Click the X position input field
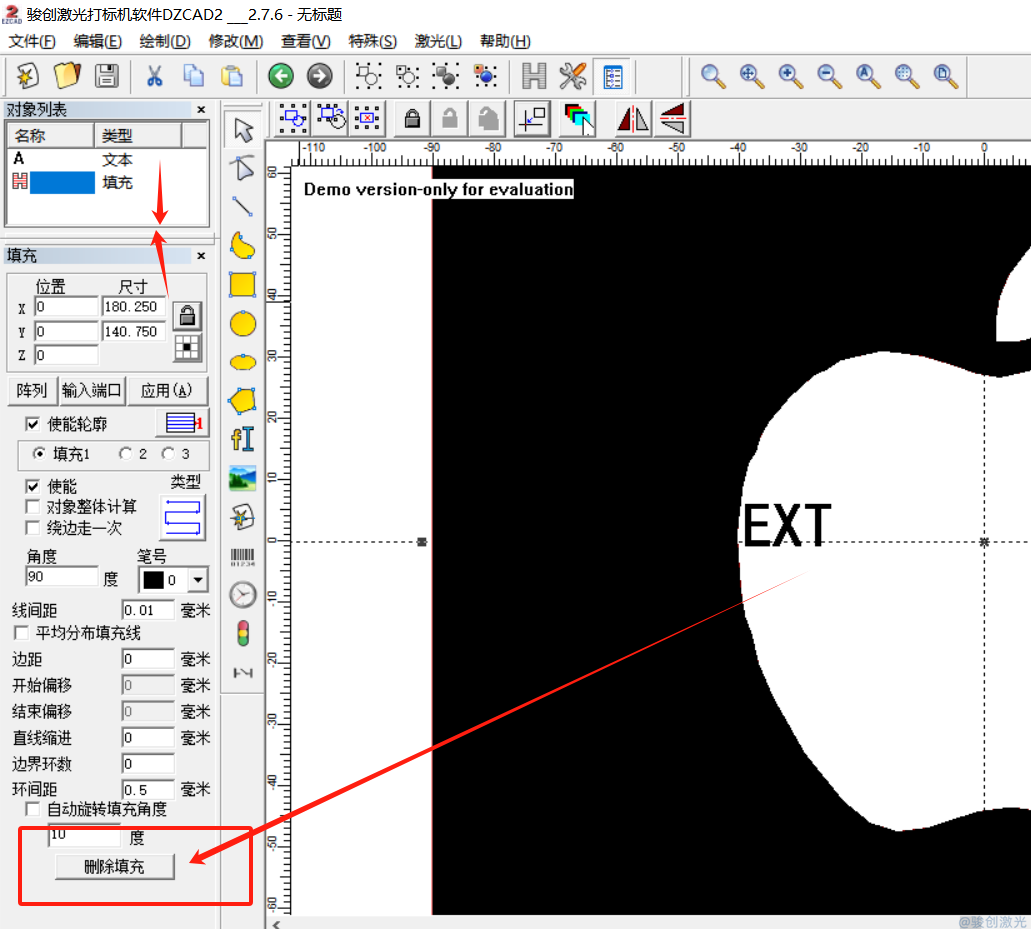This screenshot has width=1031, height=929. coord(66,307)
